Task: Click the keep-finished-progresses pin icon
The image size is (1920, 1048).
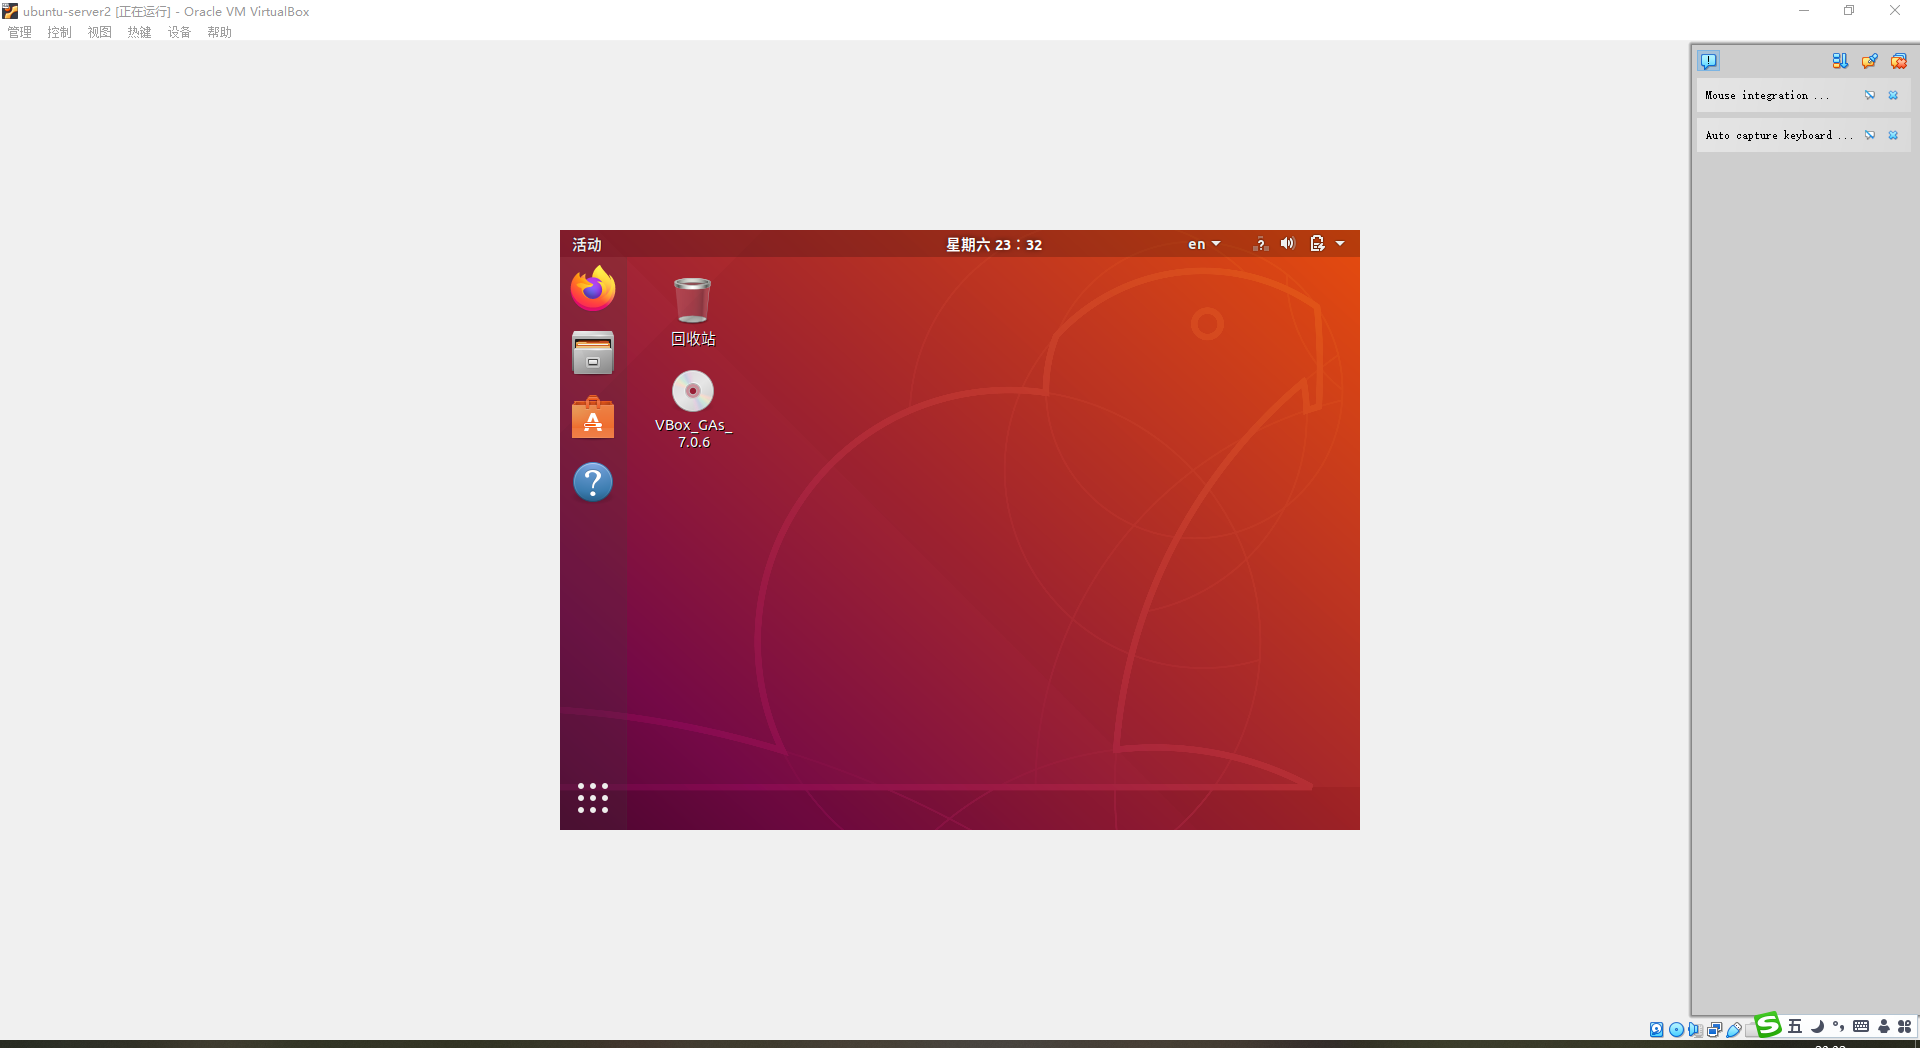Action: coord(1869,61)
